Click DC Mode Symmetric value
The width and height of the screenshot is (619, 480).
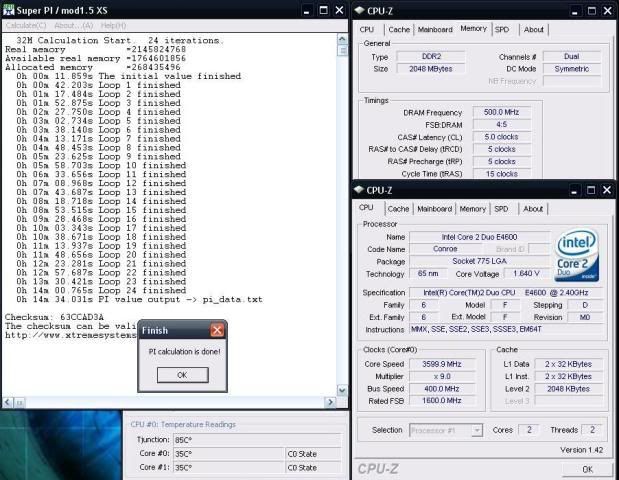(572, 69)
